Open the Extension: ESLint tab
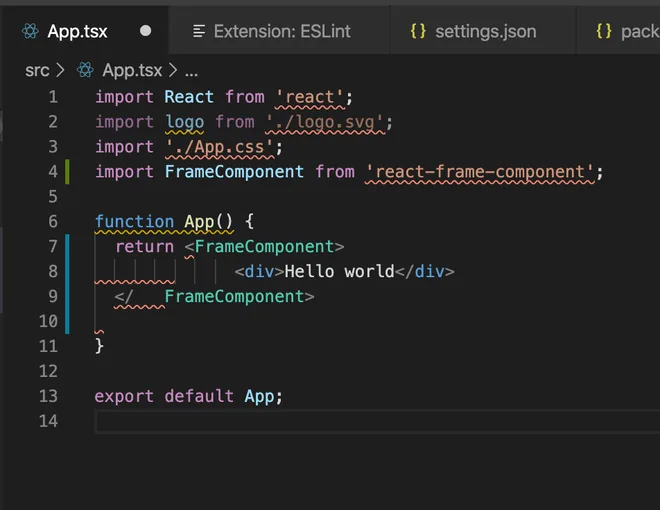 tap(279, 31)
